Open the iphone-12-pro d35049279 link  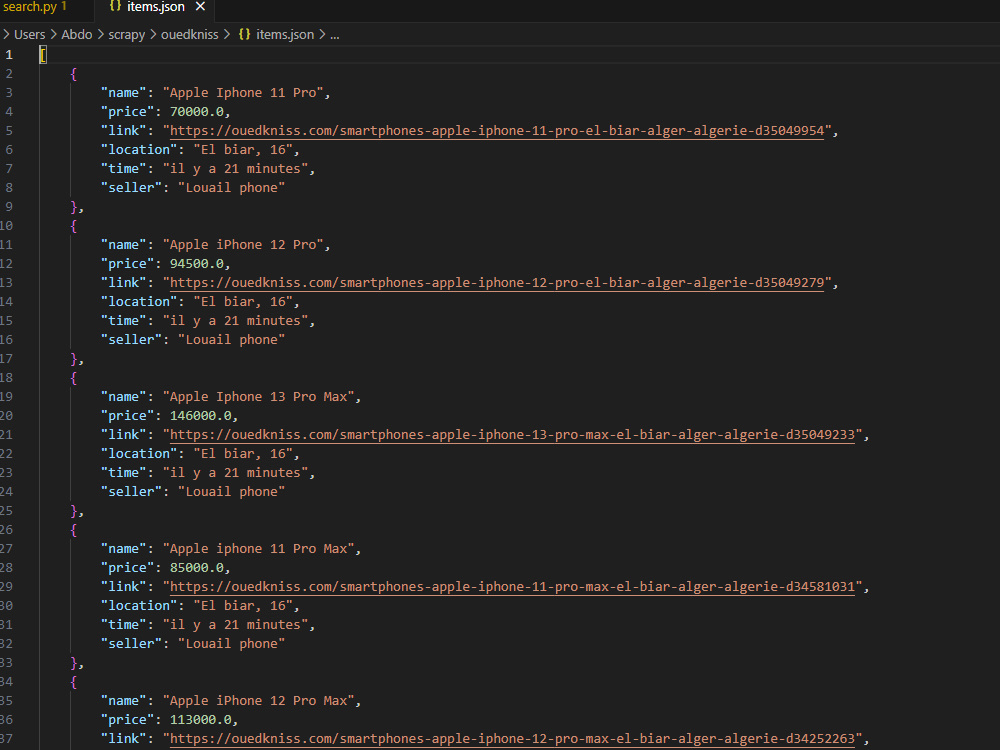click(x=497, y=283)
